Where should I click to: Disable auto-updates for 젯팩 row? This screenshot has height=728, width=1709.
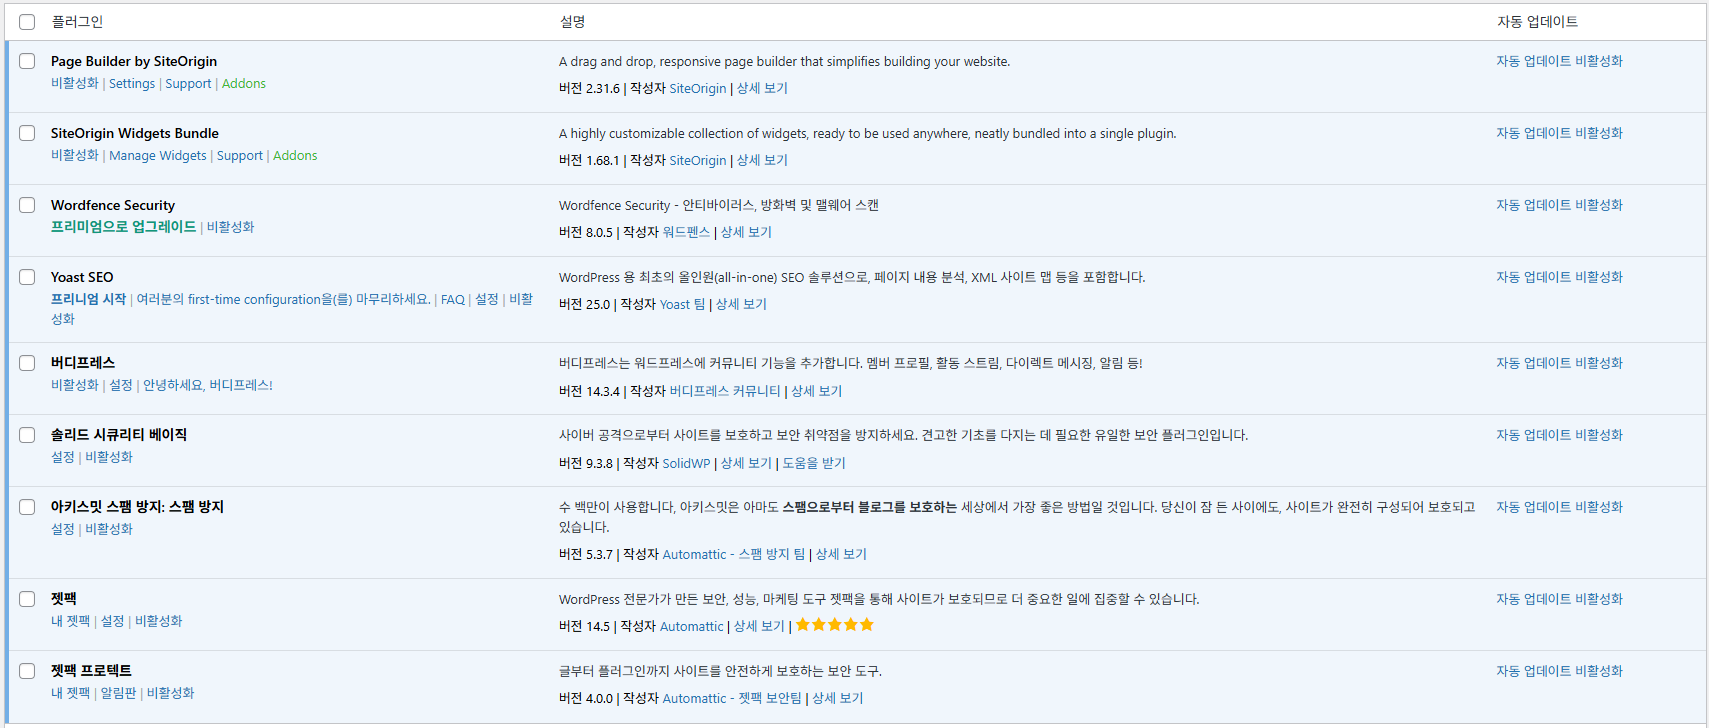click(x=1559, y=599)
